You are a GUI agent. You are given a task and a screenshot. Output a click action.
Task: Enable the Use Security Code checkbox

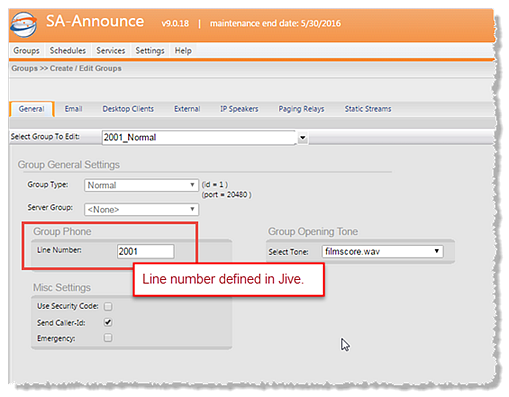tap(108, 306)
